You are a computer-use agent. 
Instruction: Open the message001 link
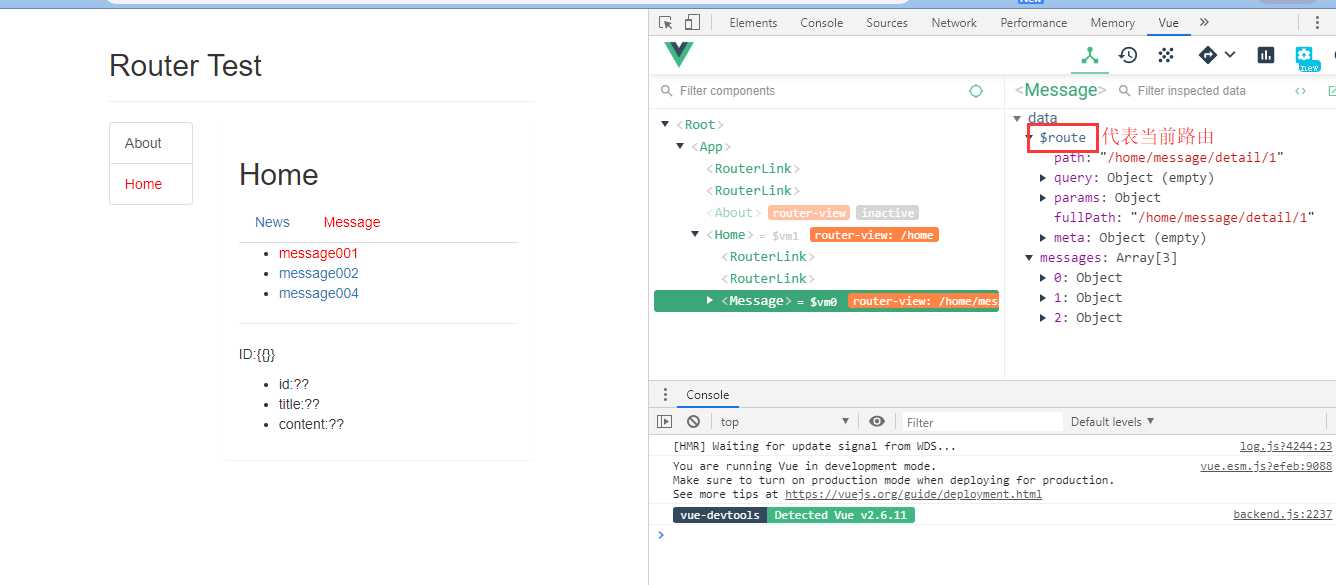tap(318, 253)
